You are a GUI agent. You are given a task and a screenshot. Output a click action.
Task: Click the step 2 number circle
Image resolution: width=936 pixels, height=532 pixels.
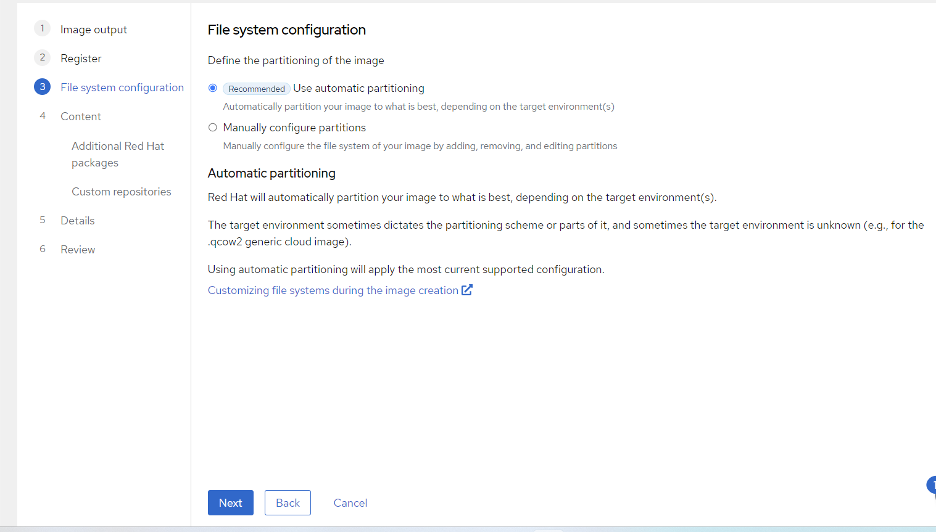42,57
